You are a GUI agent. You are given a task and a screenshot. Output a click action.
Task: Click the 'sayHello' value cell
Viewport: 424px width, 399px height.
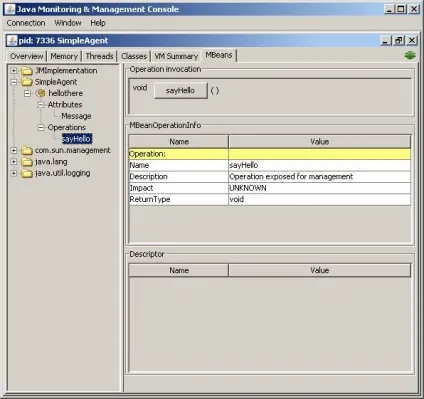[x=320, y=165]
